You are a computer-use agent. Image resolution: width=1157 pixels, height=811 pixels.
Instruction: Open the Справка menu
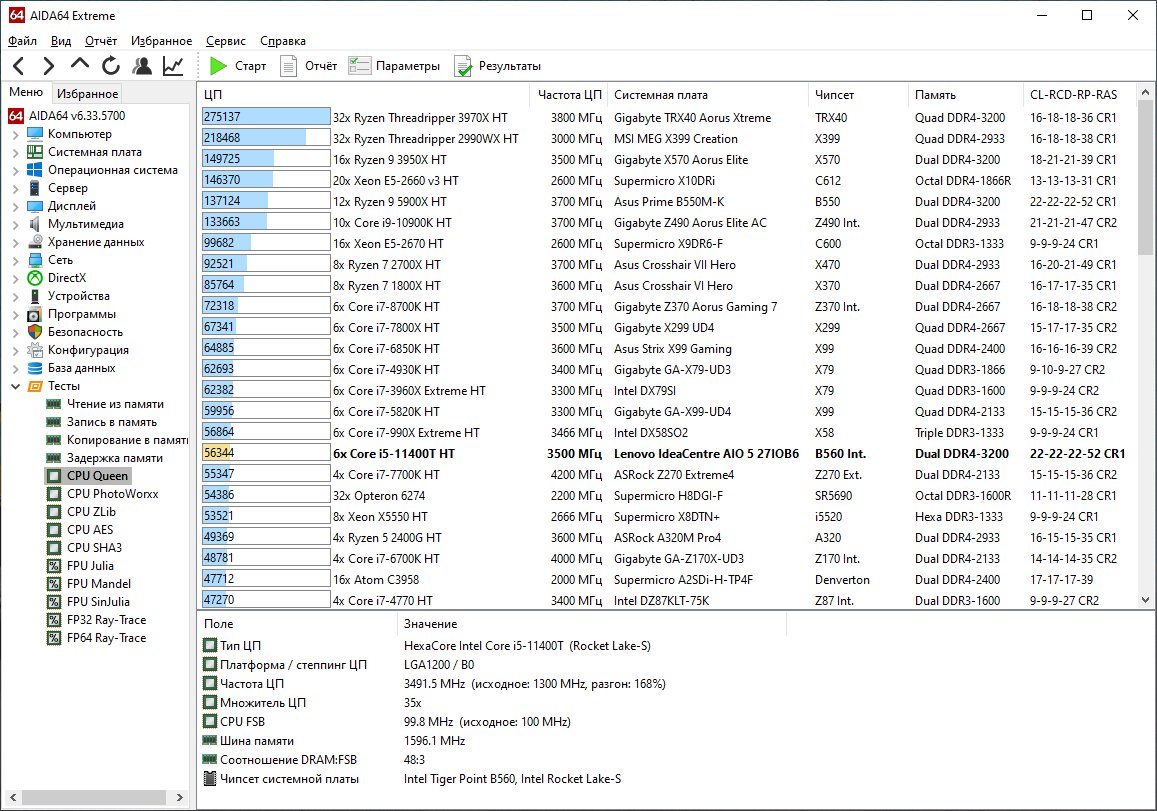(283, 41)
